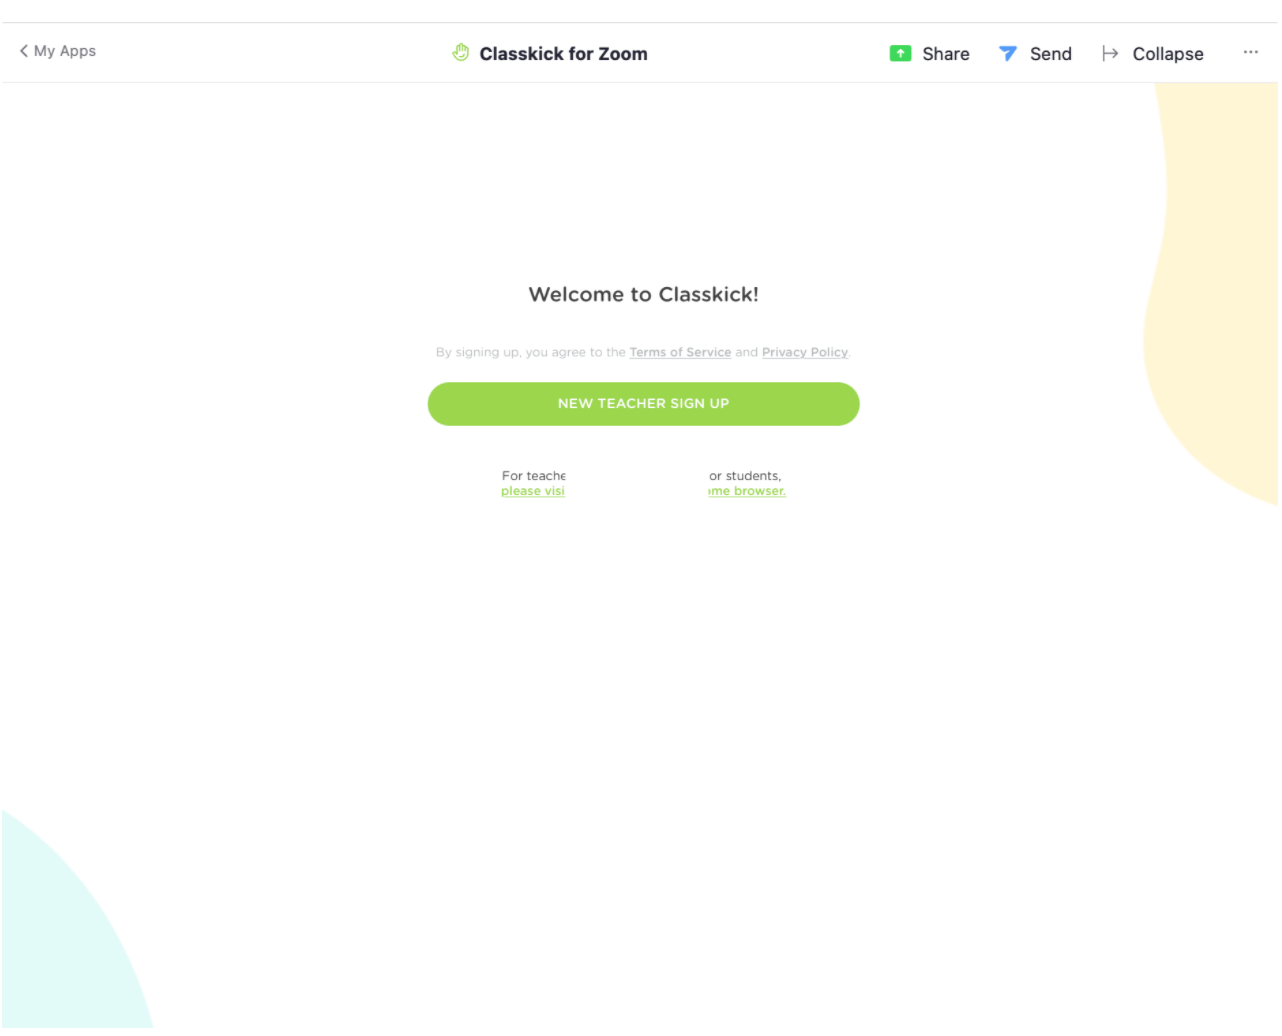Click the green Share icon
This screenshot has height=1036, width=1282.
900,54
